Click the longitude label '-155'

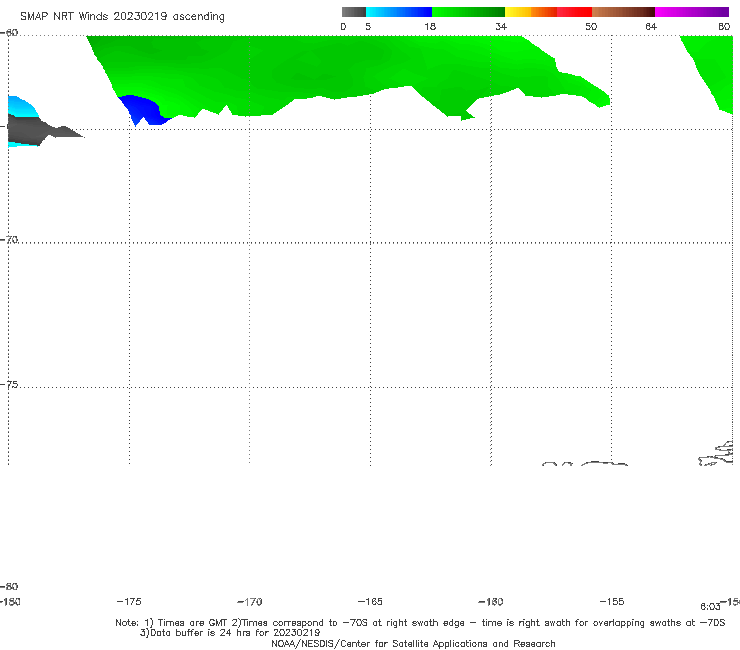[612, 602]
